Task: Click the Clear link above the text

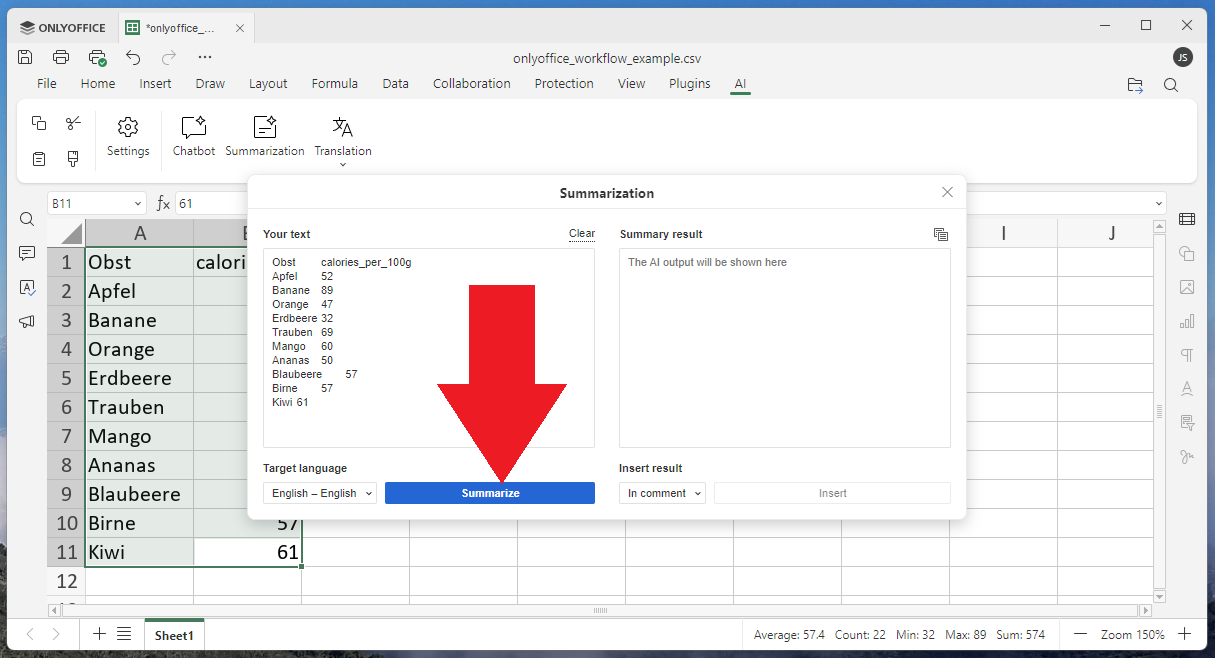Action: pyautogui.click(x=582, y=234)
